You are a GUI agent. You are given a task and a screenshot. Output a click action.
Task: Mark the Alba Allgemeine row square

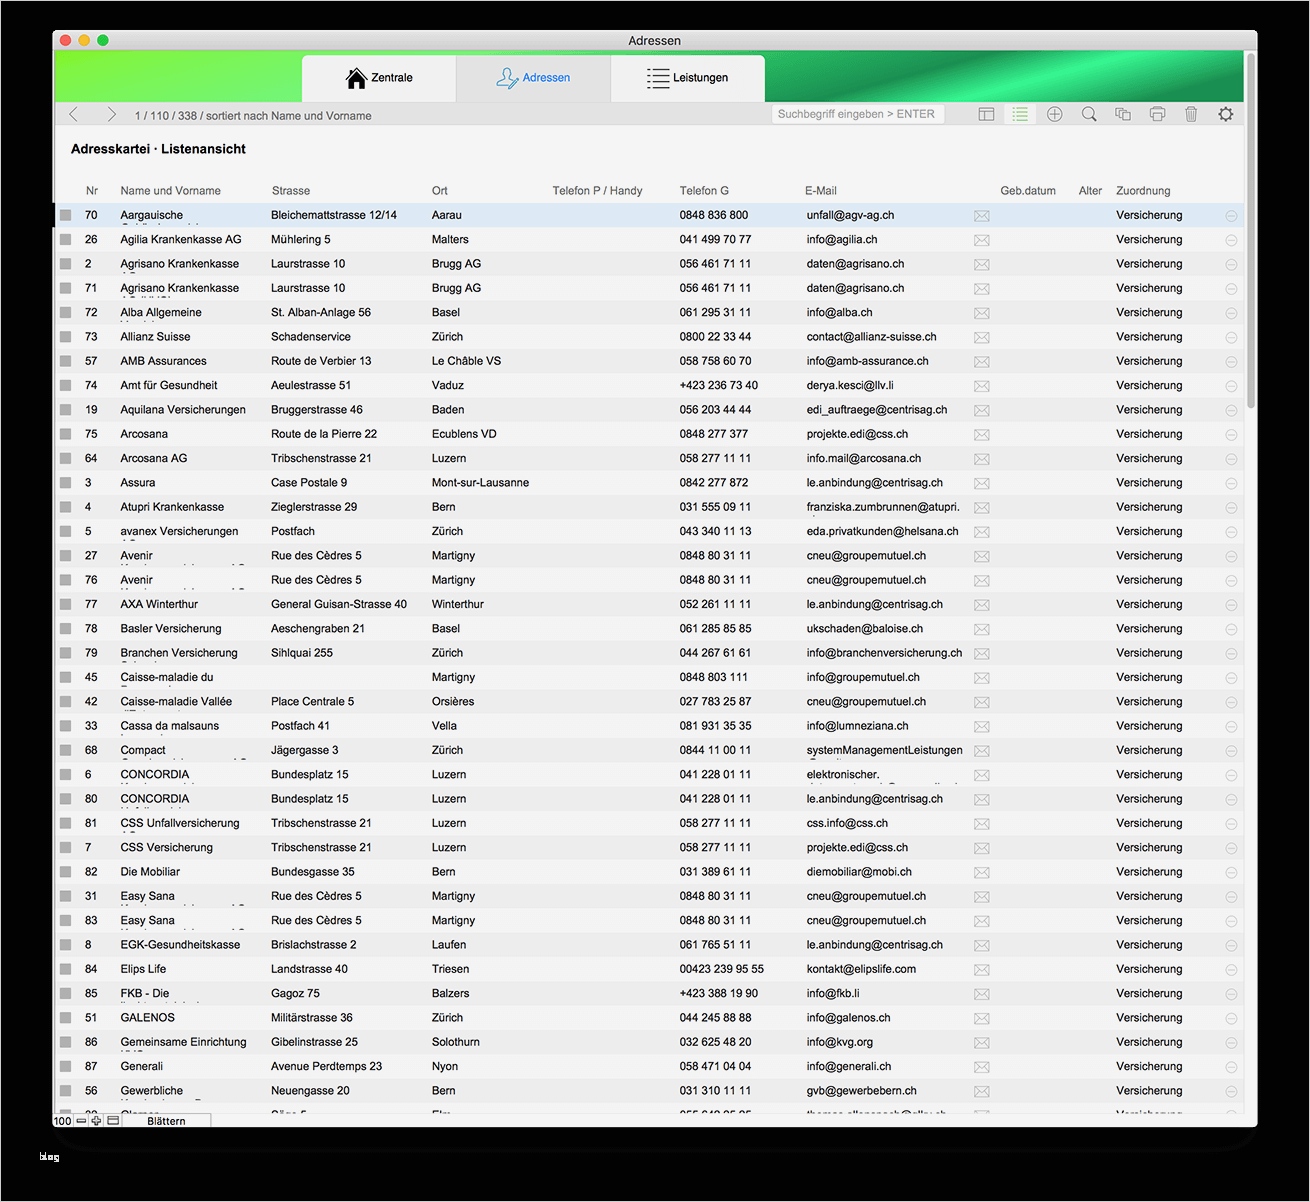65,313
